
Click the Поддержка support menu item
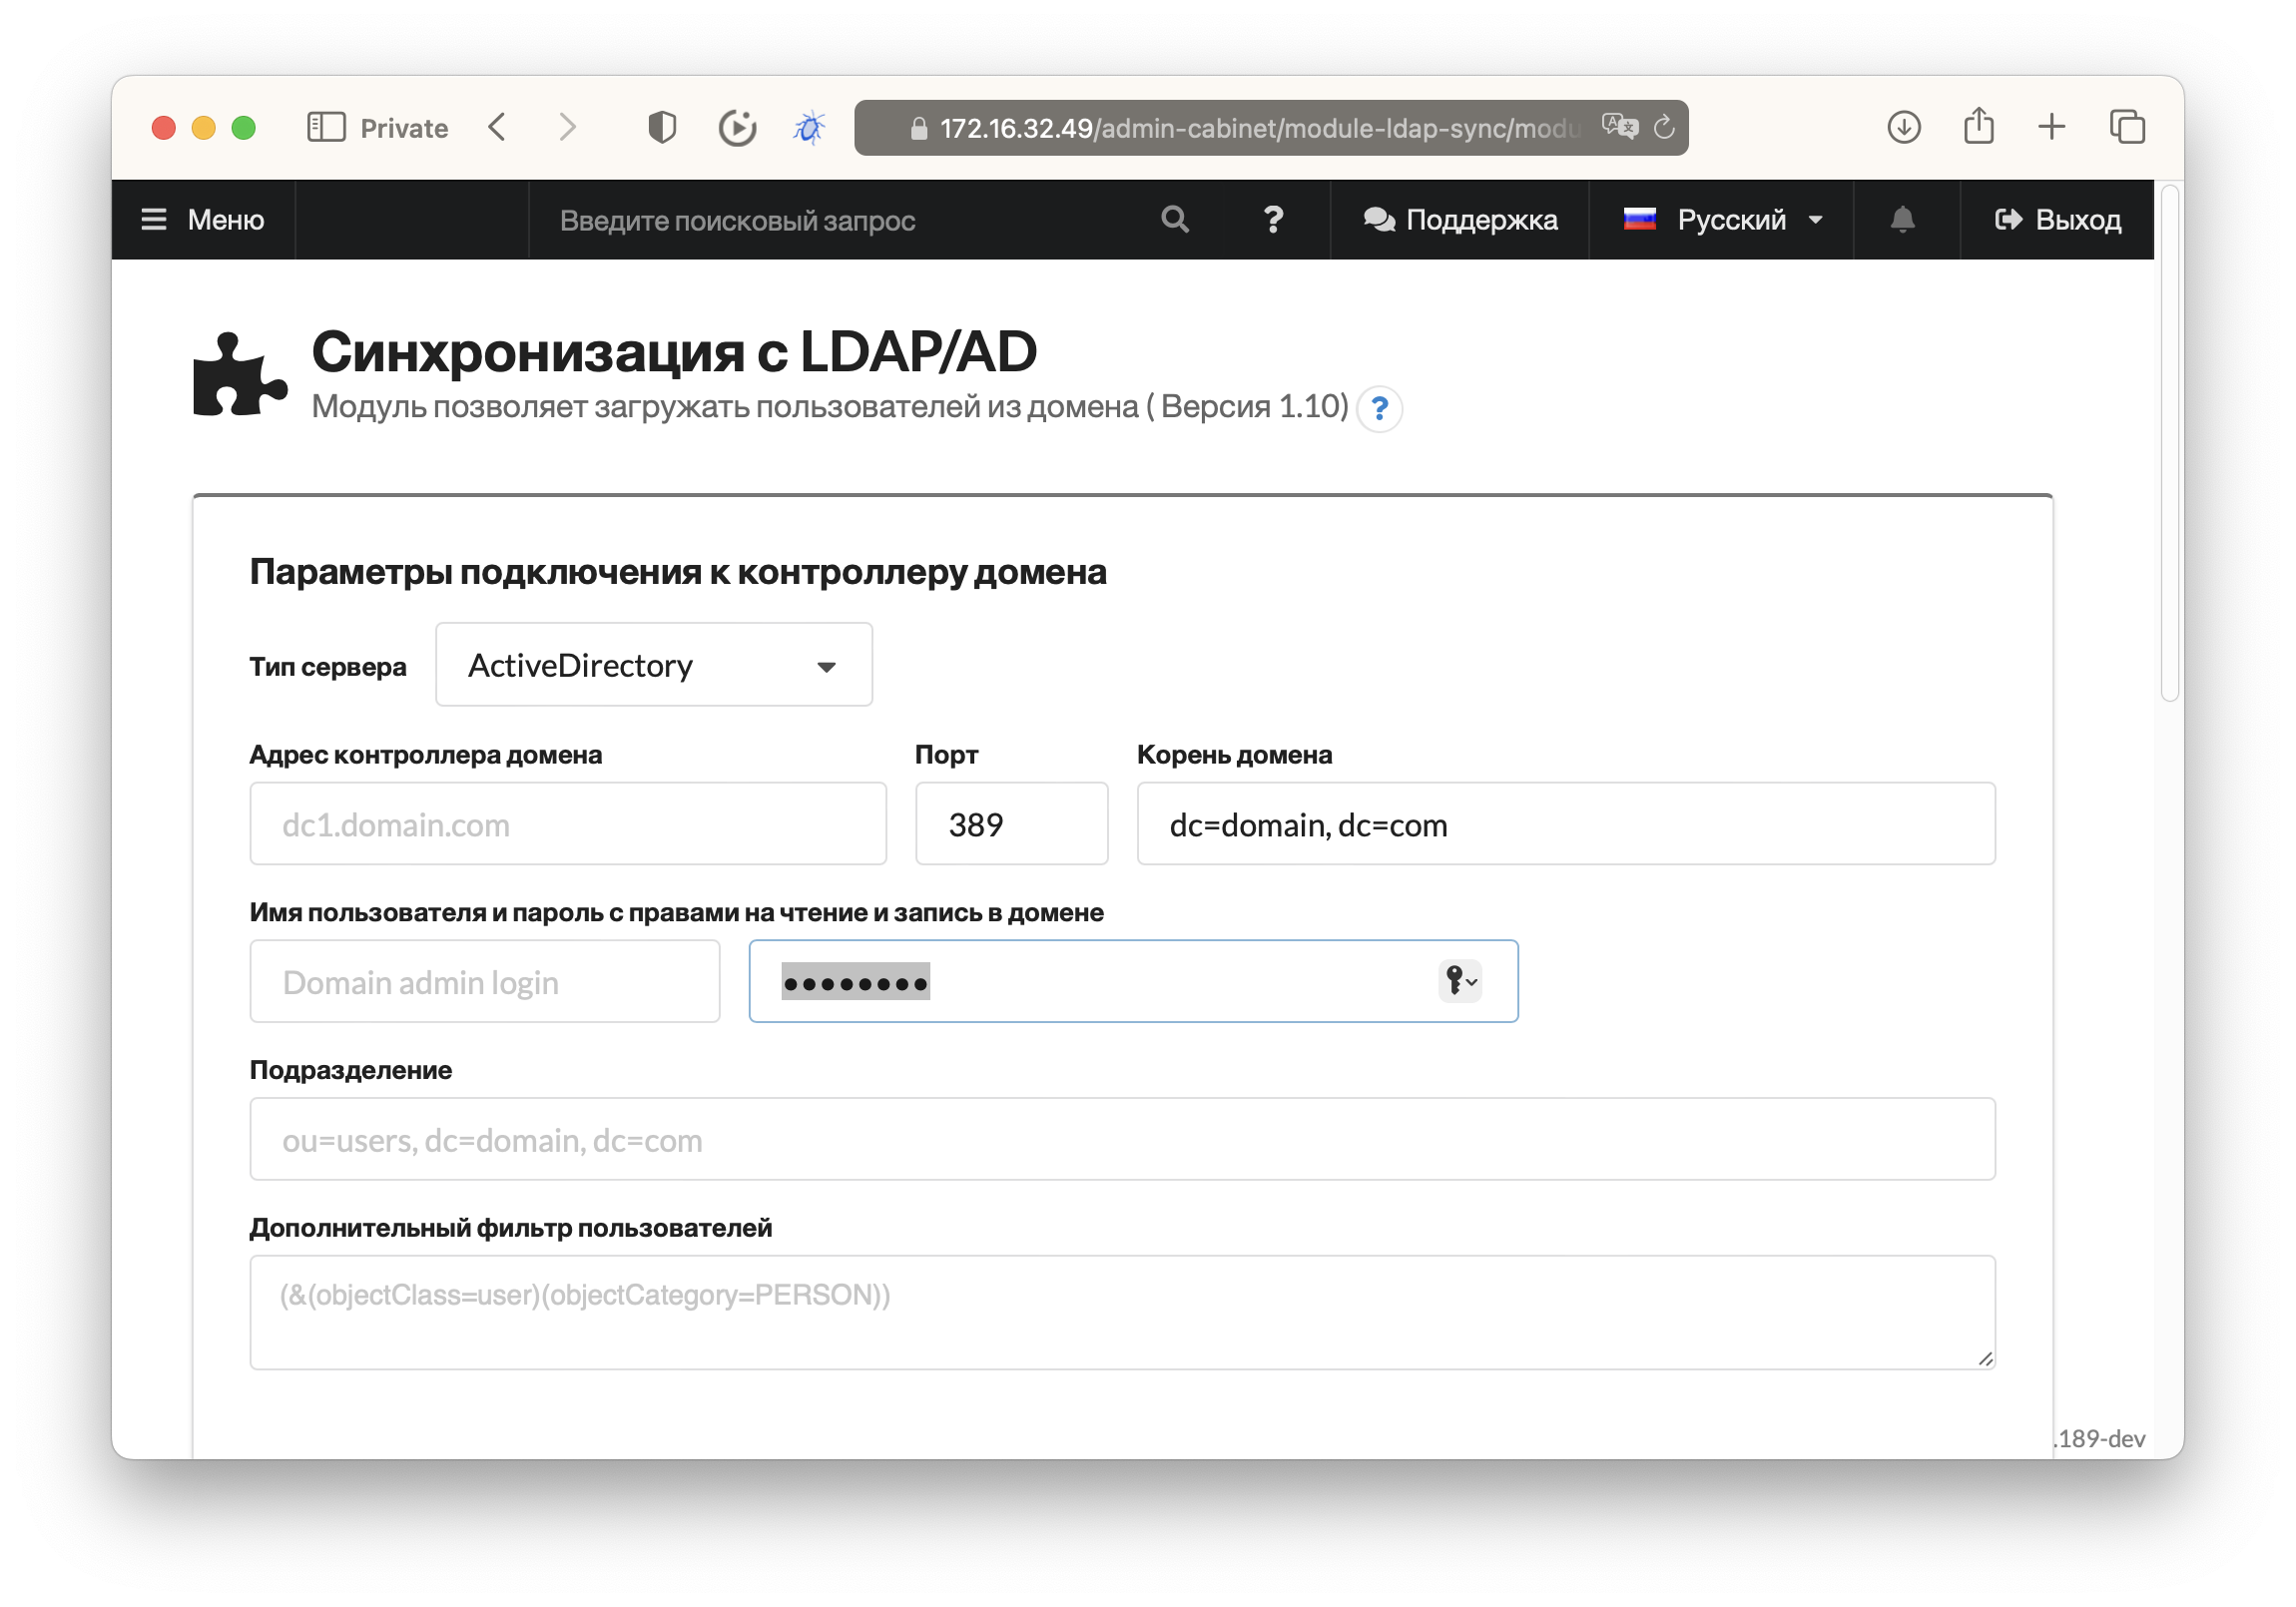click(1460, 219)
